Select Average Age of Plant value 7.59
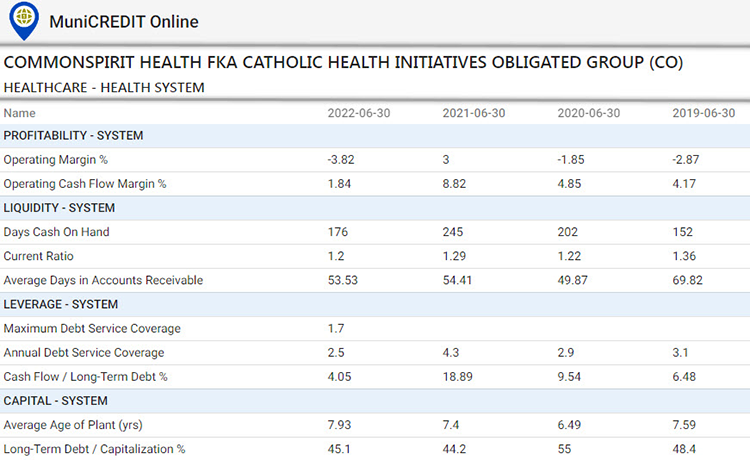Image resolution: width=750 pixels, height=460 pixels. coord(684,425)
